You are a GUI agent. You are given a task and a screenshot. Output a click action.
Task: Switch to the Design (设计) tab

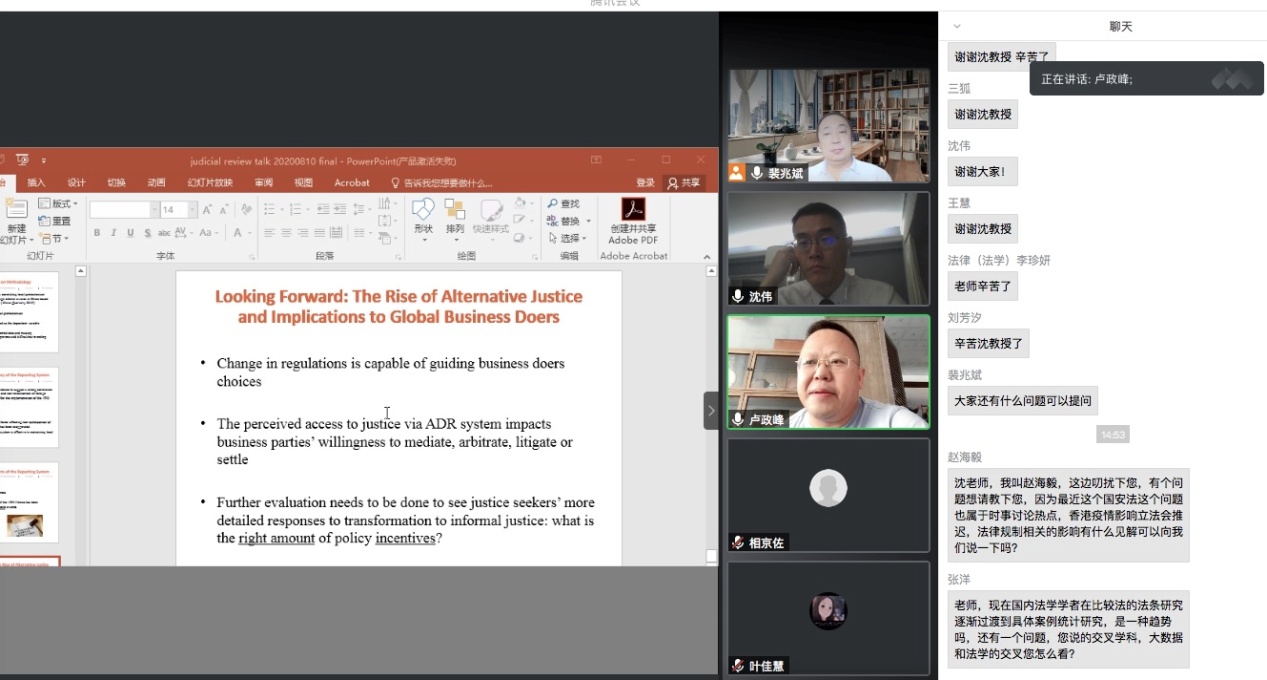pyautogui.click(x=76, y=183)
